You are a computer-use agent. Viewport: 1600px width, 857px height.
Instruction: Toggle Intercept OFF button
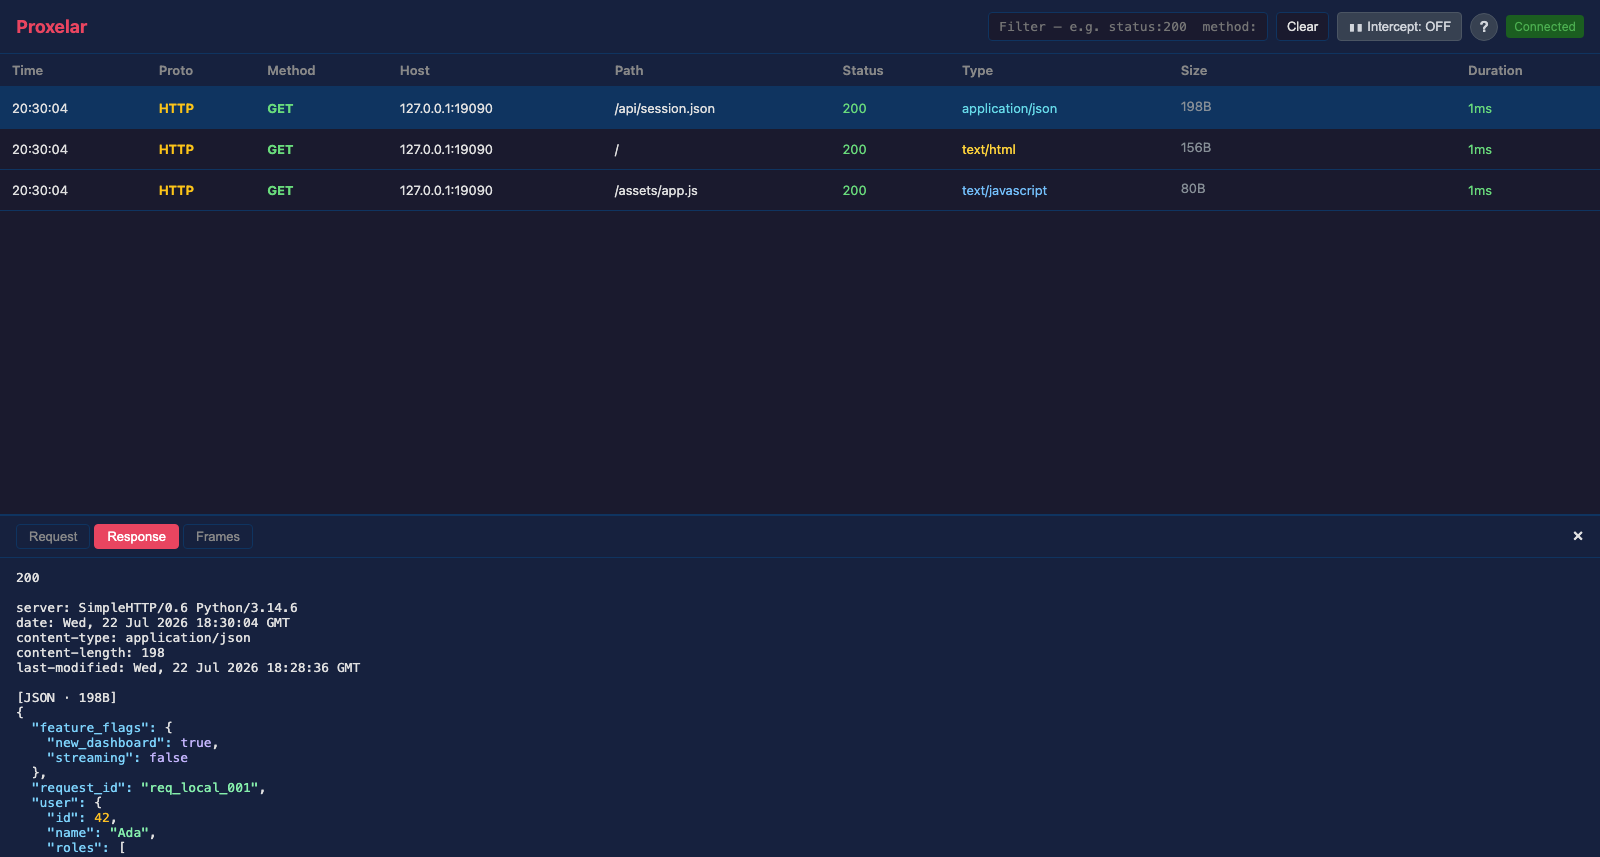[1399, 27]
